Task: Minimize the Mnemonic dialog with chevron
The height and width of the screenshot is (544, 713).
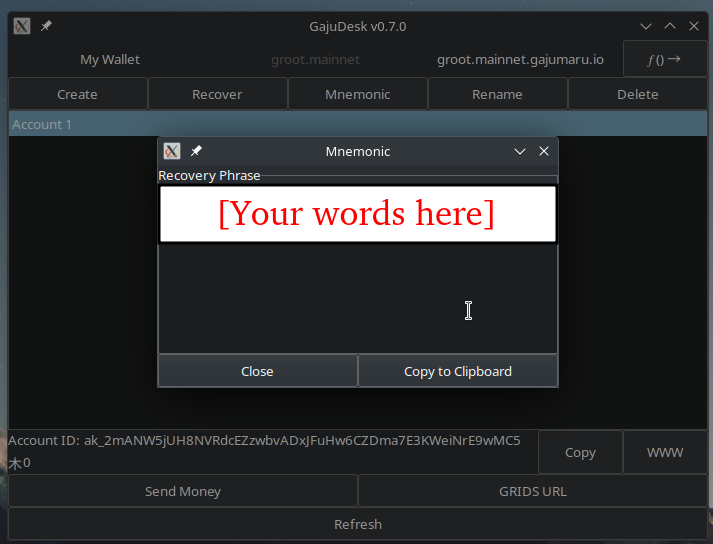Action: point(520,151)
